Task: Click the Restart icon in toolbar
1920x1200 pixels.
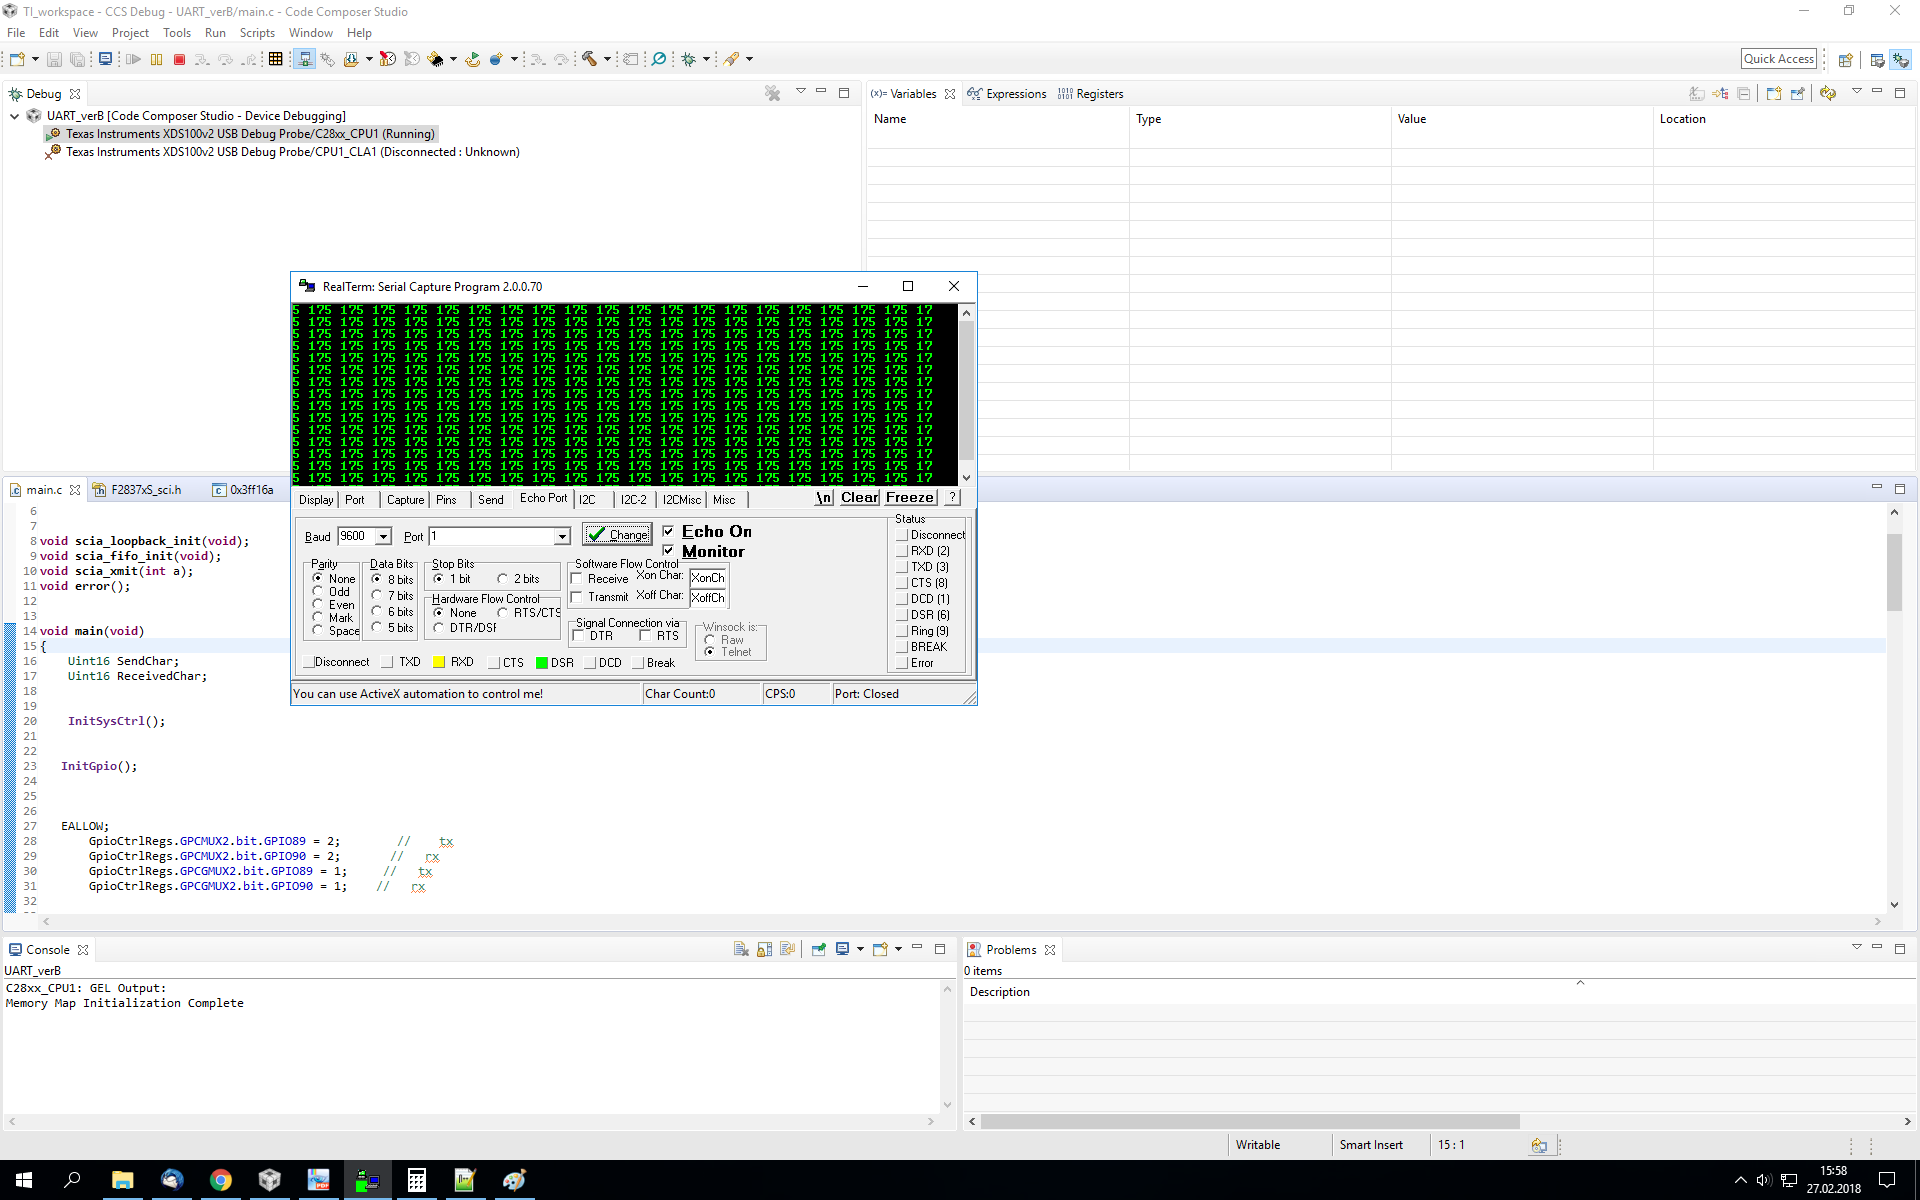Action: (473, 59)
